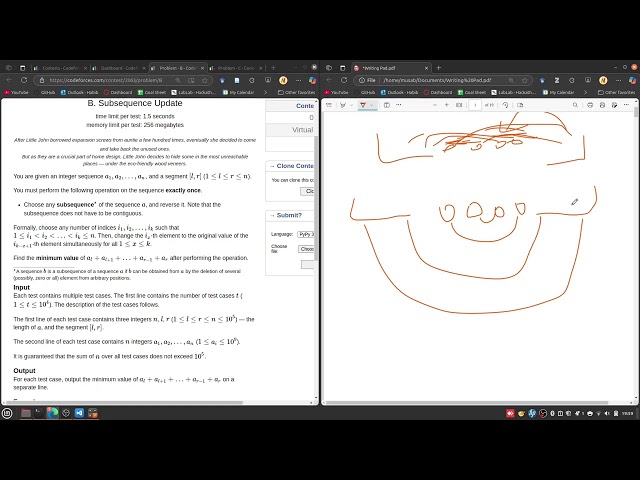This screenshot has height=480, width=640.
Task: Open the Linux Mint start menu
Action: [7, 413]
